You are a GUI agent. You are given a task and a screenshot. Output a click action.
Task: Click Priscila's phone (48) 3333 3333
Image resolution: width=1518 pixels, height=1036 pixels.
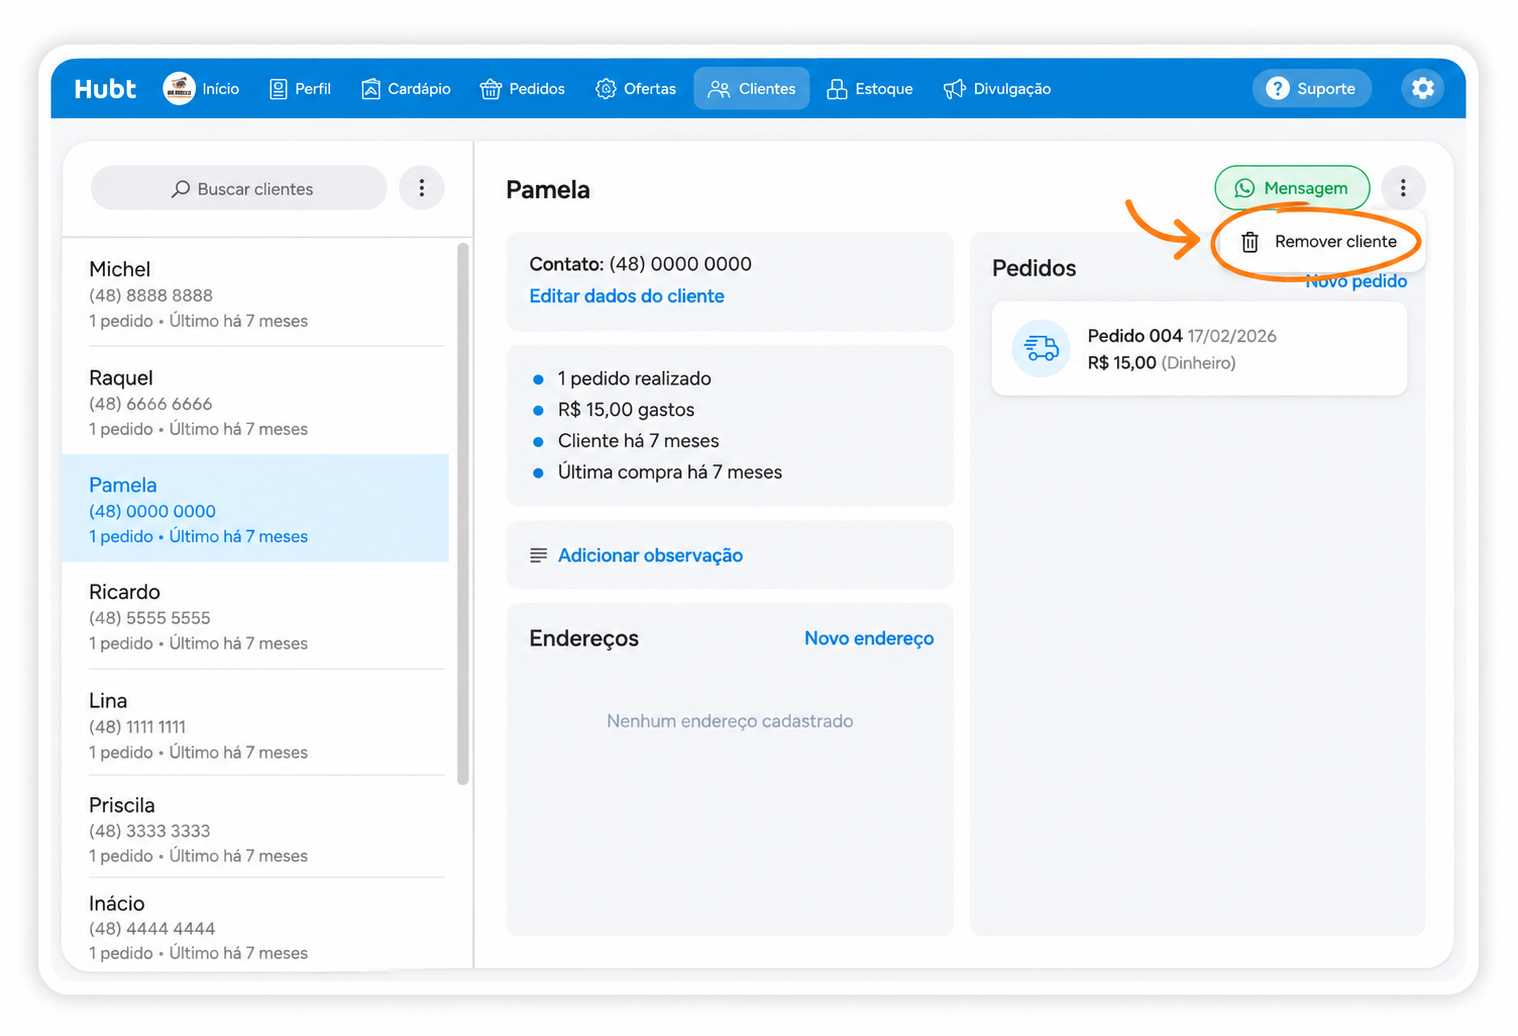pos(150,831)
